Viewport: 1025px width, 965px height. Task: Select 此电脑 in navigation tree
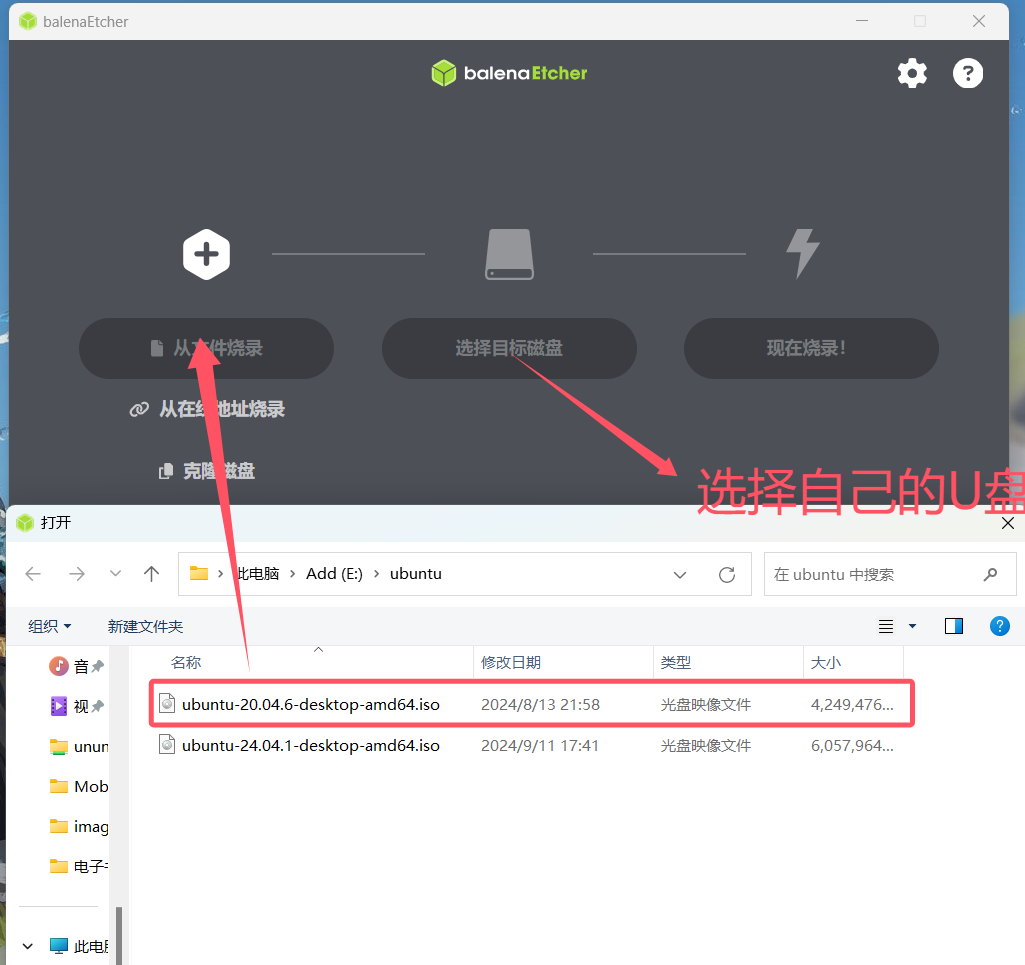pos(78,946)
